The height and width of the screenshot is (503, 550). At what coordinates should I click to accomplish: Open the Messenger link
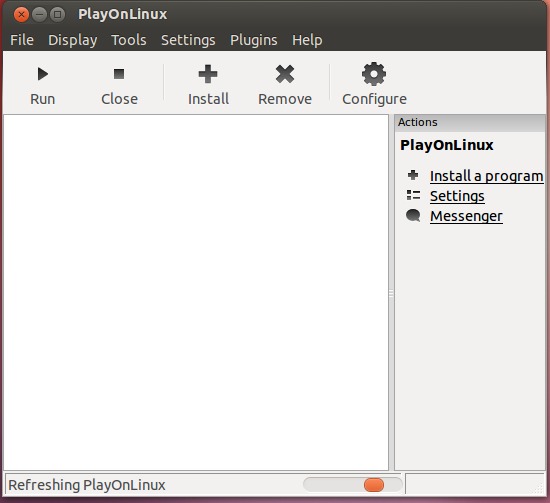[x=466, y=216]
